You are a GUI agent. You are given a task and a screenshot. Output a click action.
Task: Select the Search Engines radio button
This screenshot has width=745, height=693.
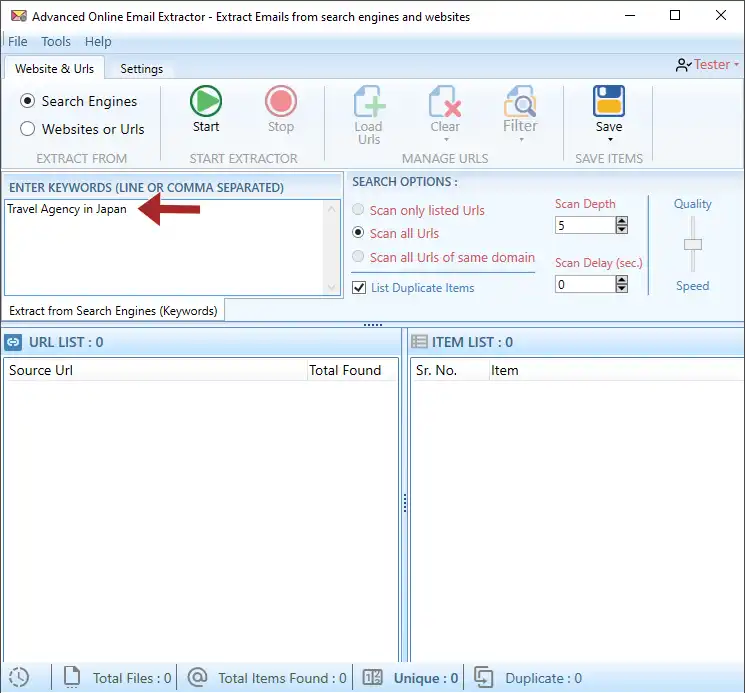coord(28,101)
